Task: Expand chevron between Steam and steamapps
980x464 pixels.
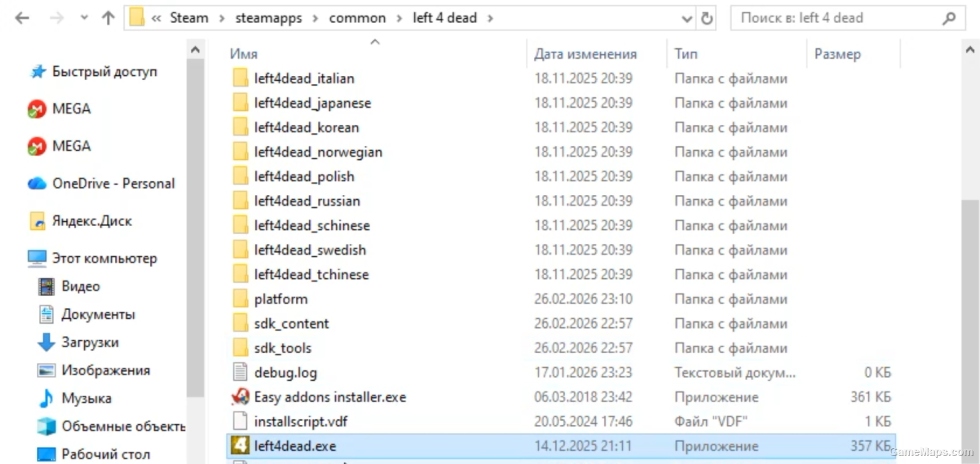Action: (222, 18)
